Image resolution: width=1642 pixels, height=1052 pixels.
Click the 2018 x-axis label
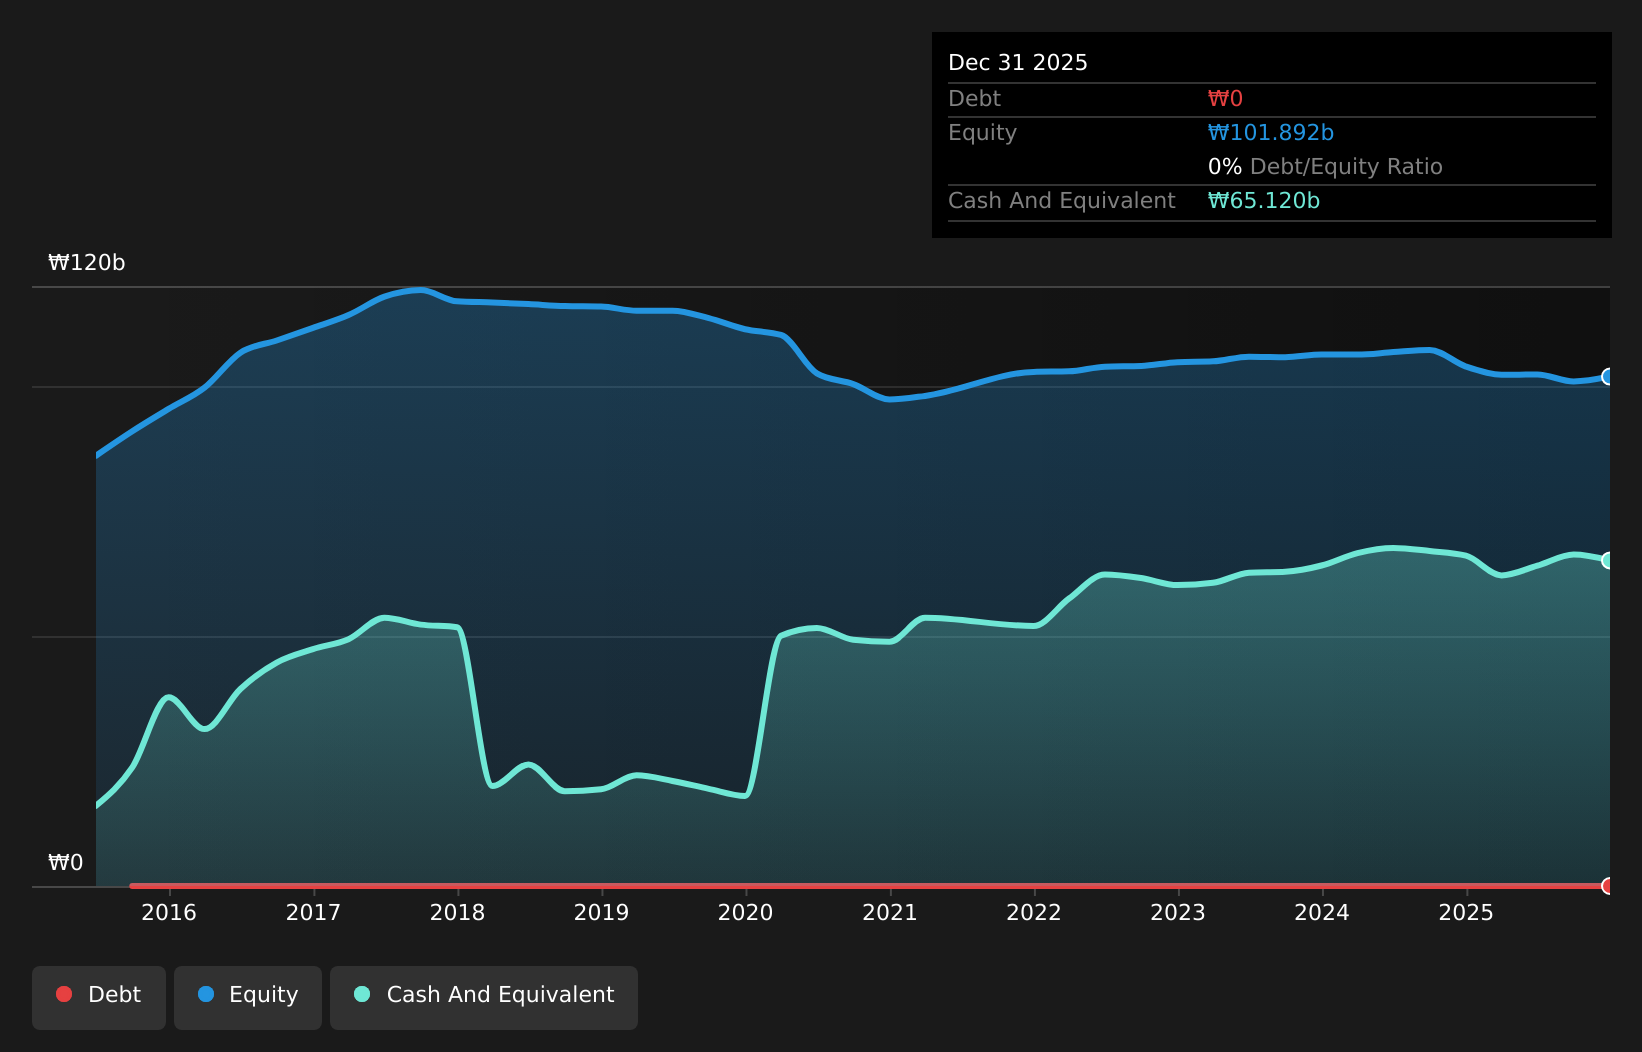[457, 913]
